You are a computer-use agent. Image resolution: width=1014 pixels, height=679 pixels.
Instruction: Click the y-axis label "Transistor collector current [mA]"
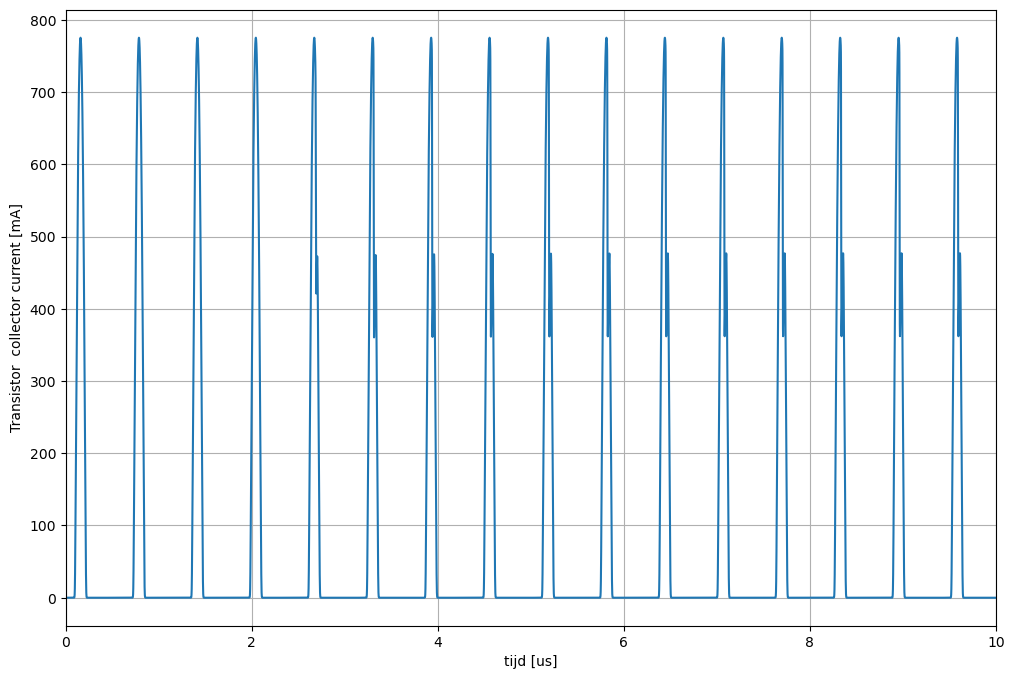click(16, 318)
